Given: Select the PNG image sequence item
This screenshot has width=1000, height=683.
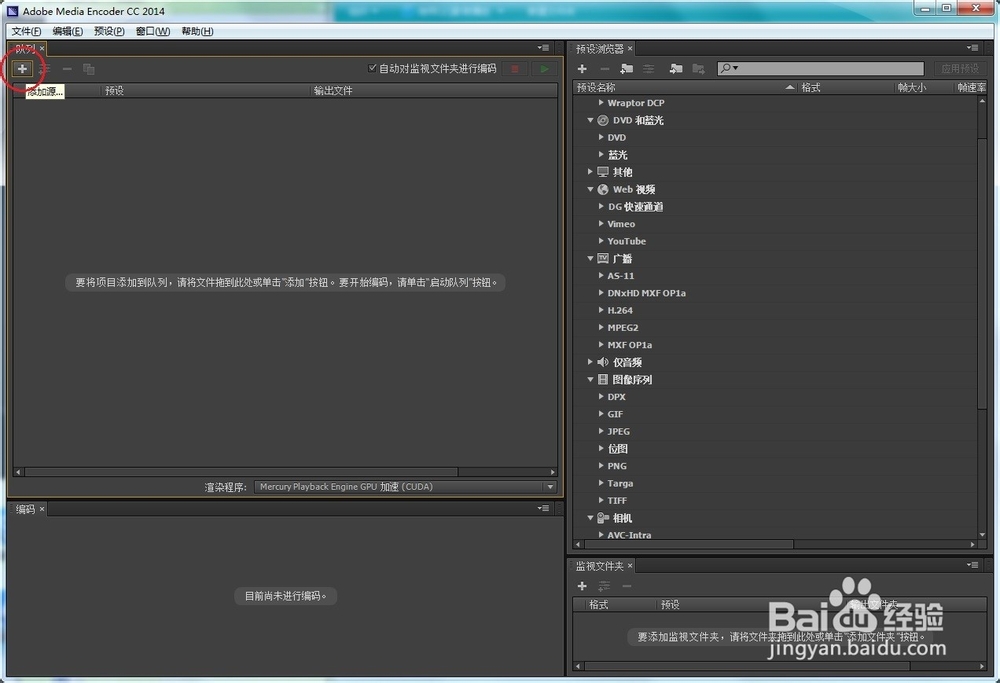Looking at the screenshot, I should point(617,466).
